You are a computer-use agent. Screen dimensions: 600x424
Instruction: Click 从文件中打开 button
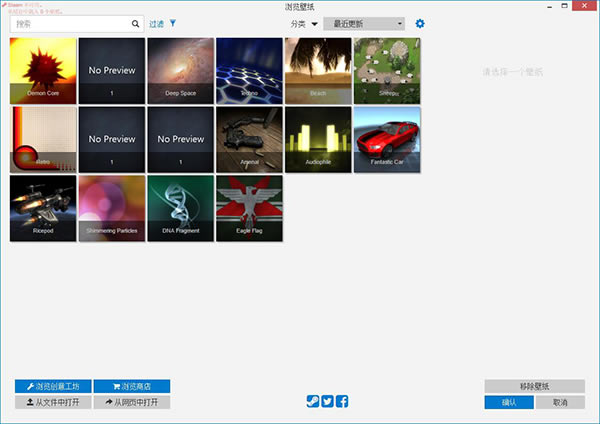click(53, 402)
